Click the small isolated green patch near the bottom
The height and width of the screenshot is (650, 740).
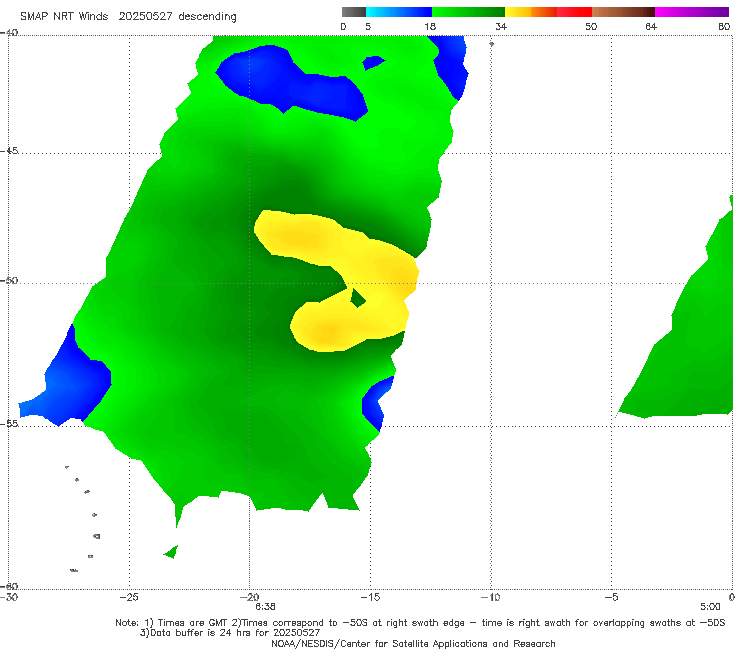coord(171,551)
